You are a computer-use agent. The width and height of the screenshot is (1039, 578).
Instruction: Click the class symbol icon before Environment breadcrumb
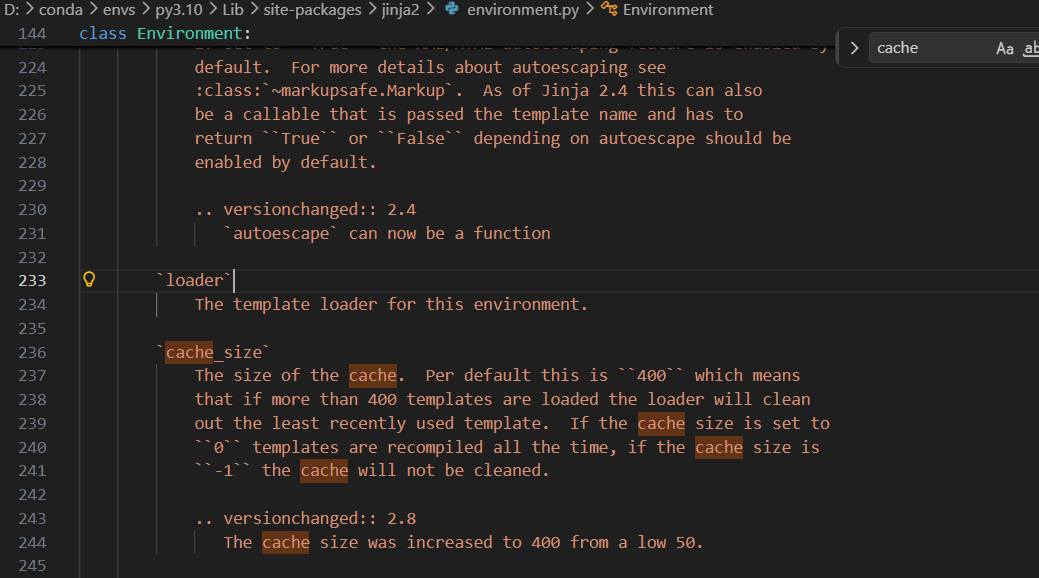[609, 9]
